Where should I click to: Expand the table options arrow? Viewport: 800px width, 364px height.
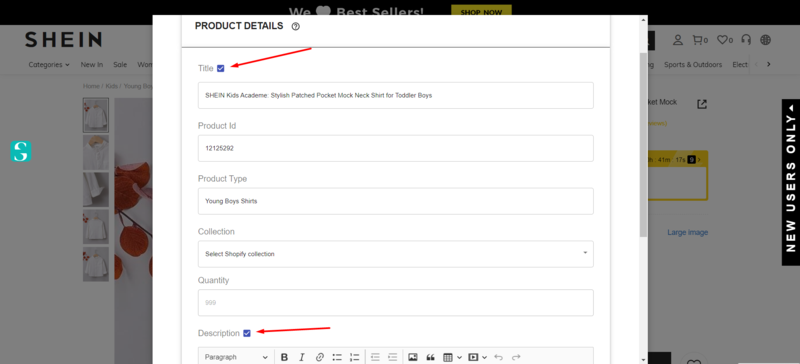(460, 357)
